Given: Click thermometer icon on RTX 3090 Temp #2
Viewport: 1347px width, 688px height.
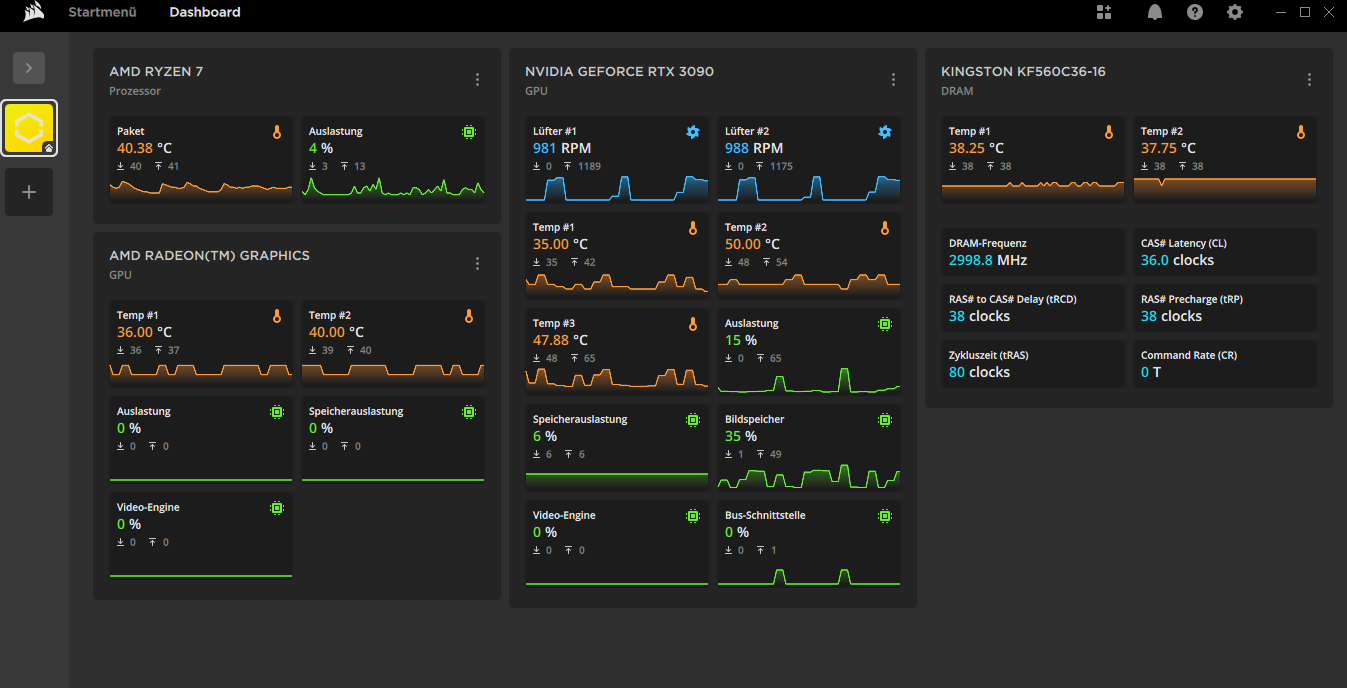Looking at the screenshot, I should point(885,228).
